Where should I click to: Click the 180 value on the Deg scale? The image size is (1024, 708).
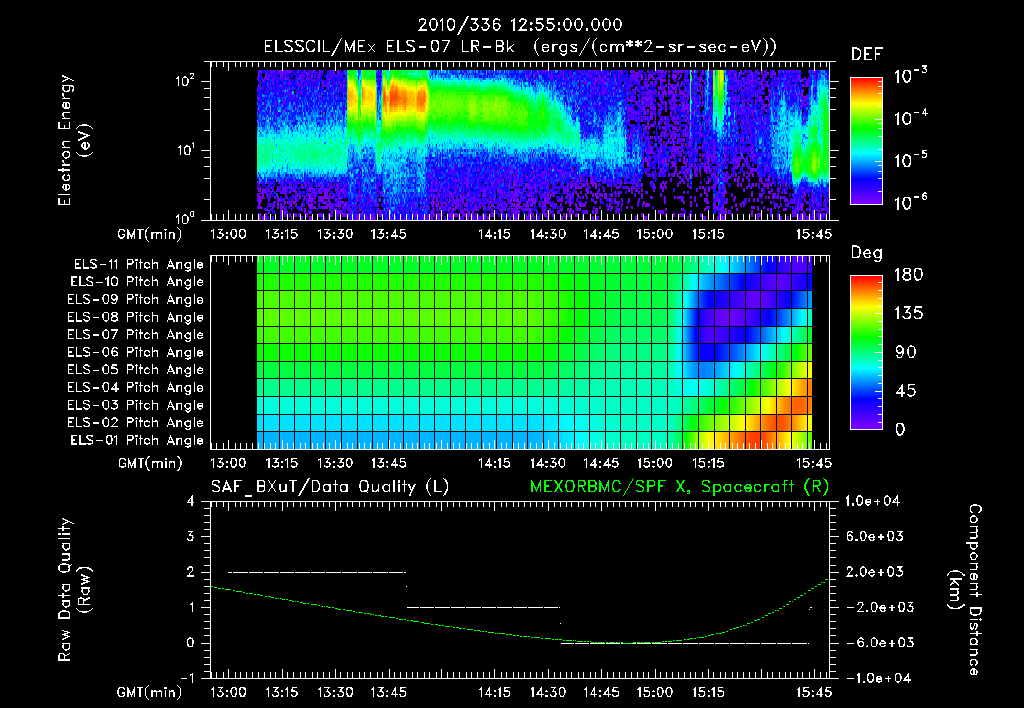(908, 275)
